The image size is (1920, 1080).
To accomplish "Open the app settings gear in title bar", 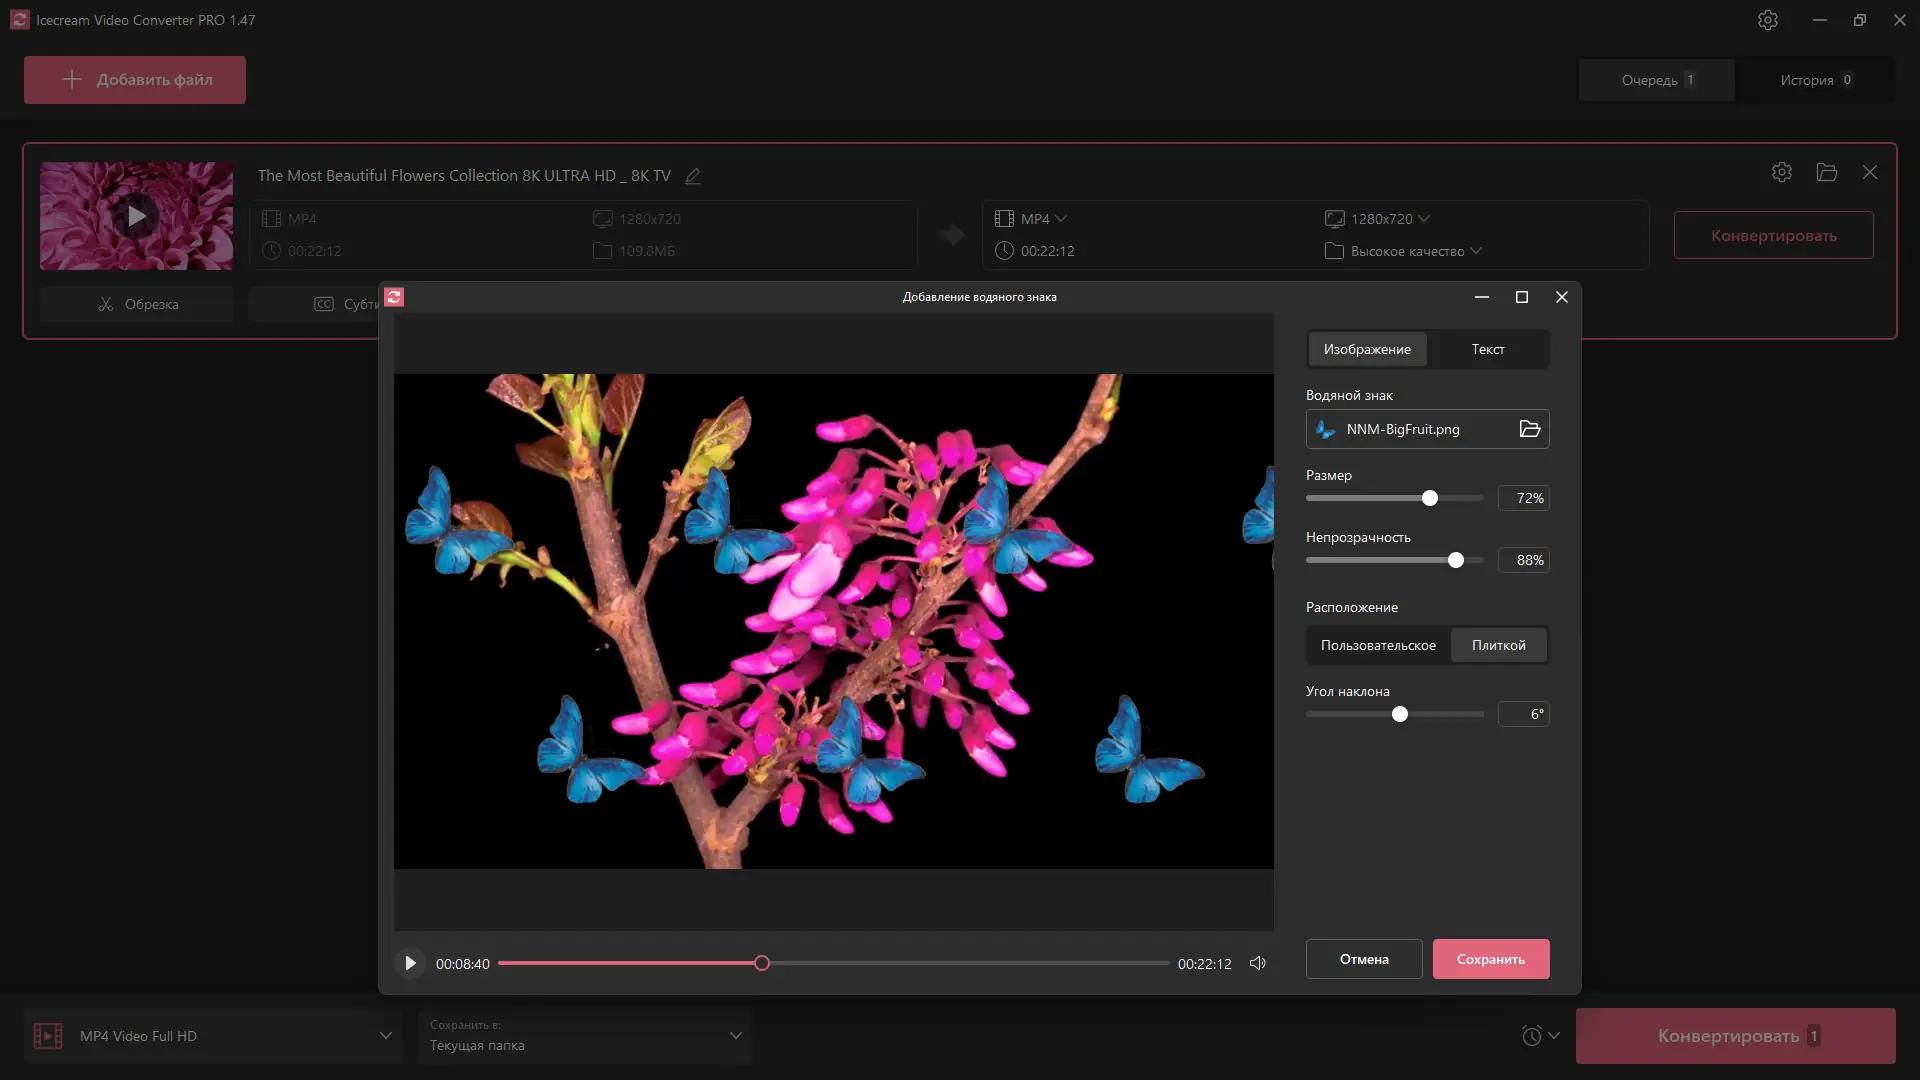I will (x=1767, y=20).
